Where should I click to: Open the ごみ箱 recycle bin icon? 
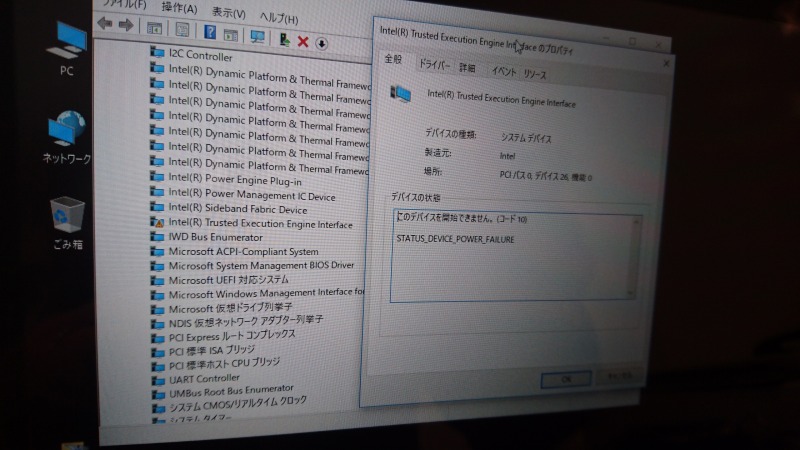[x=67, y=223]
